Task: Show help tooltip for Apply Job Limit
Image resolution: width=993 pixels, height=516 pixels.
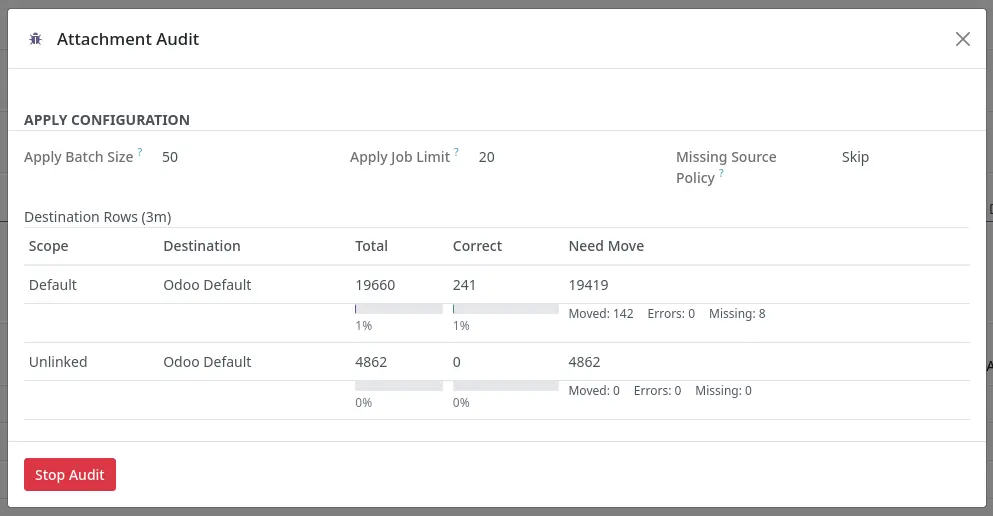Action: pos(456,152)
